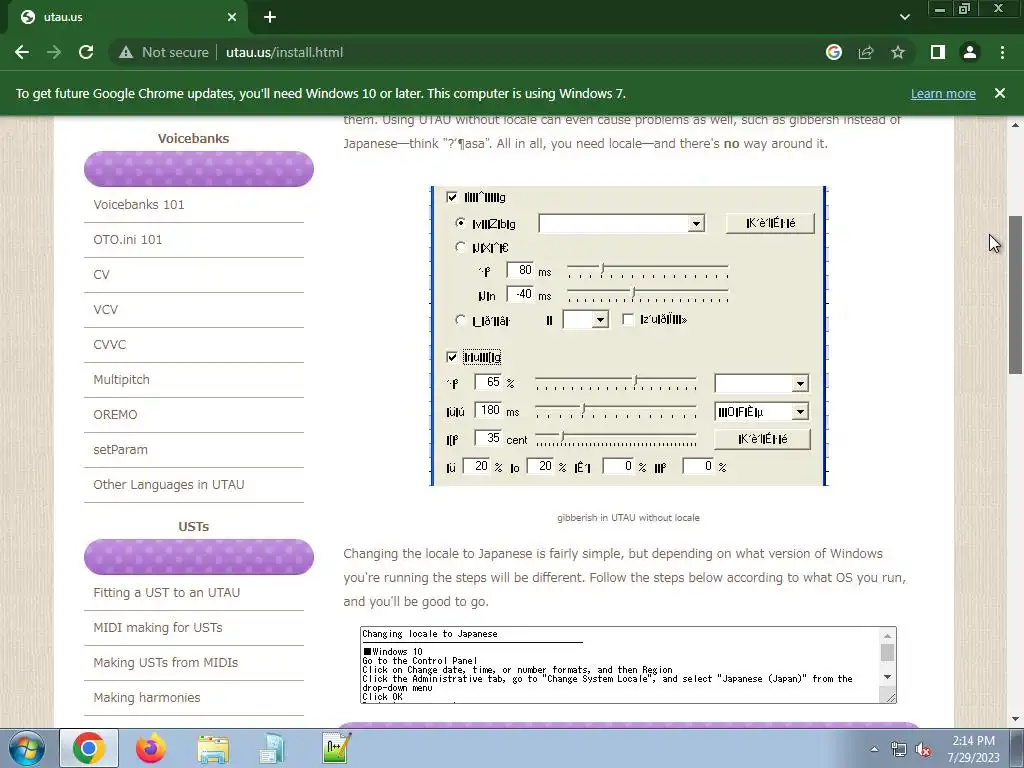1024x768 pixels.
Task: Open the document app taskbar icon
Action: tap(272, 748)
